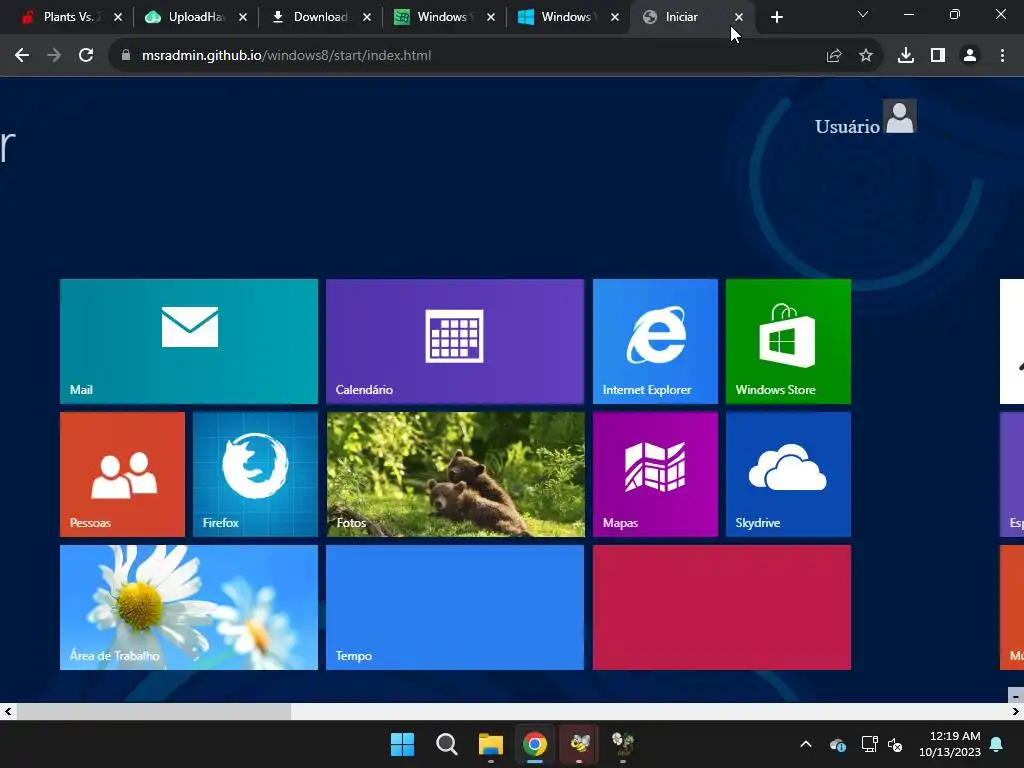Launch the Firefox tile
Viewport: 1024px width, 768px height.
pos(255,474)
